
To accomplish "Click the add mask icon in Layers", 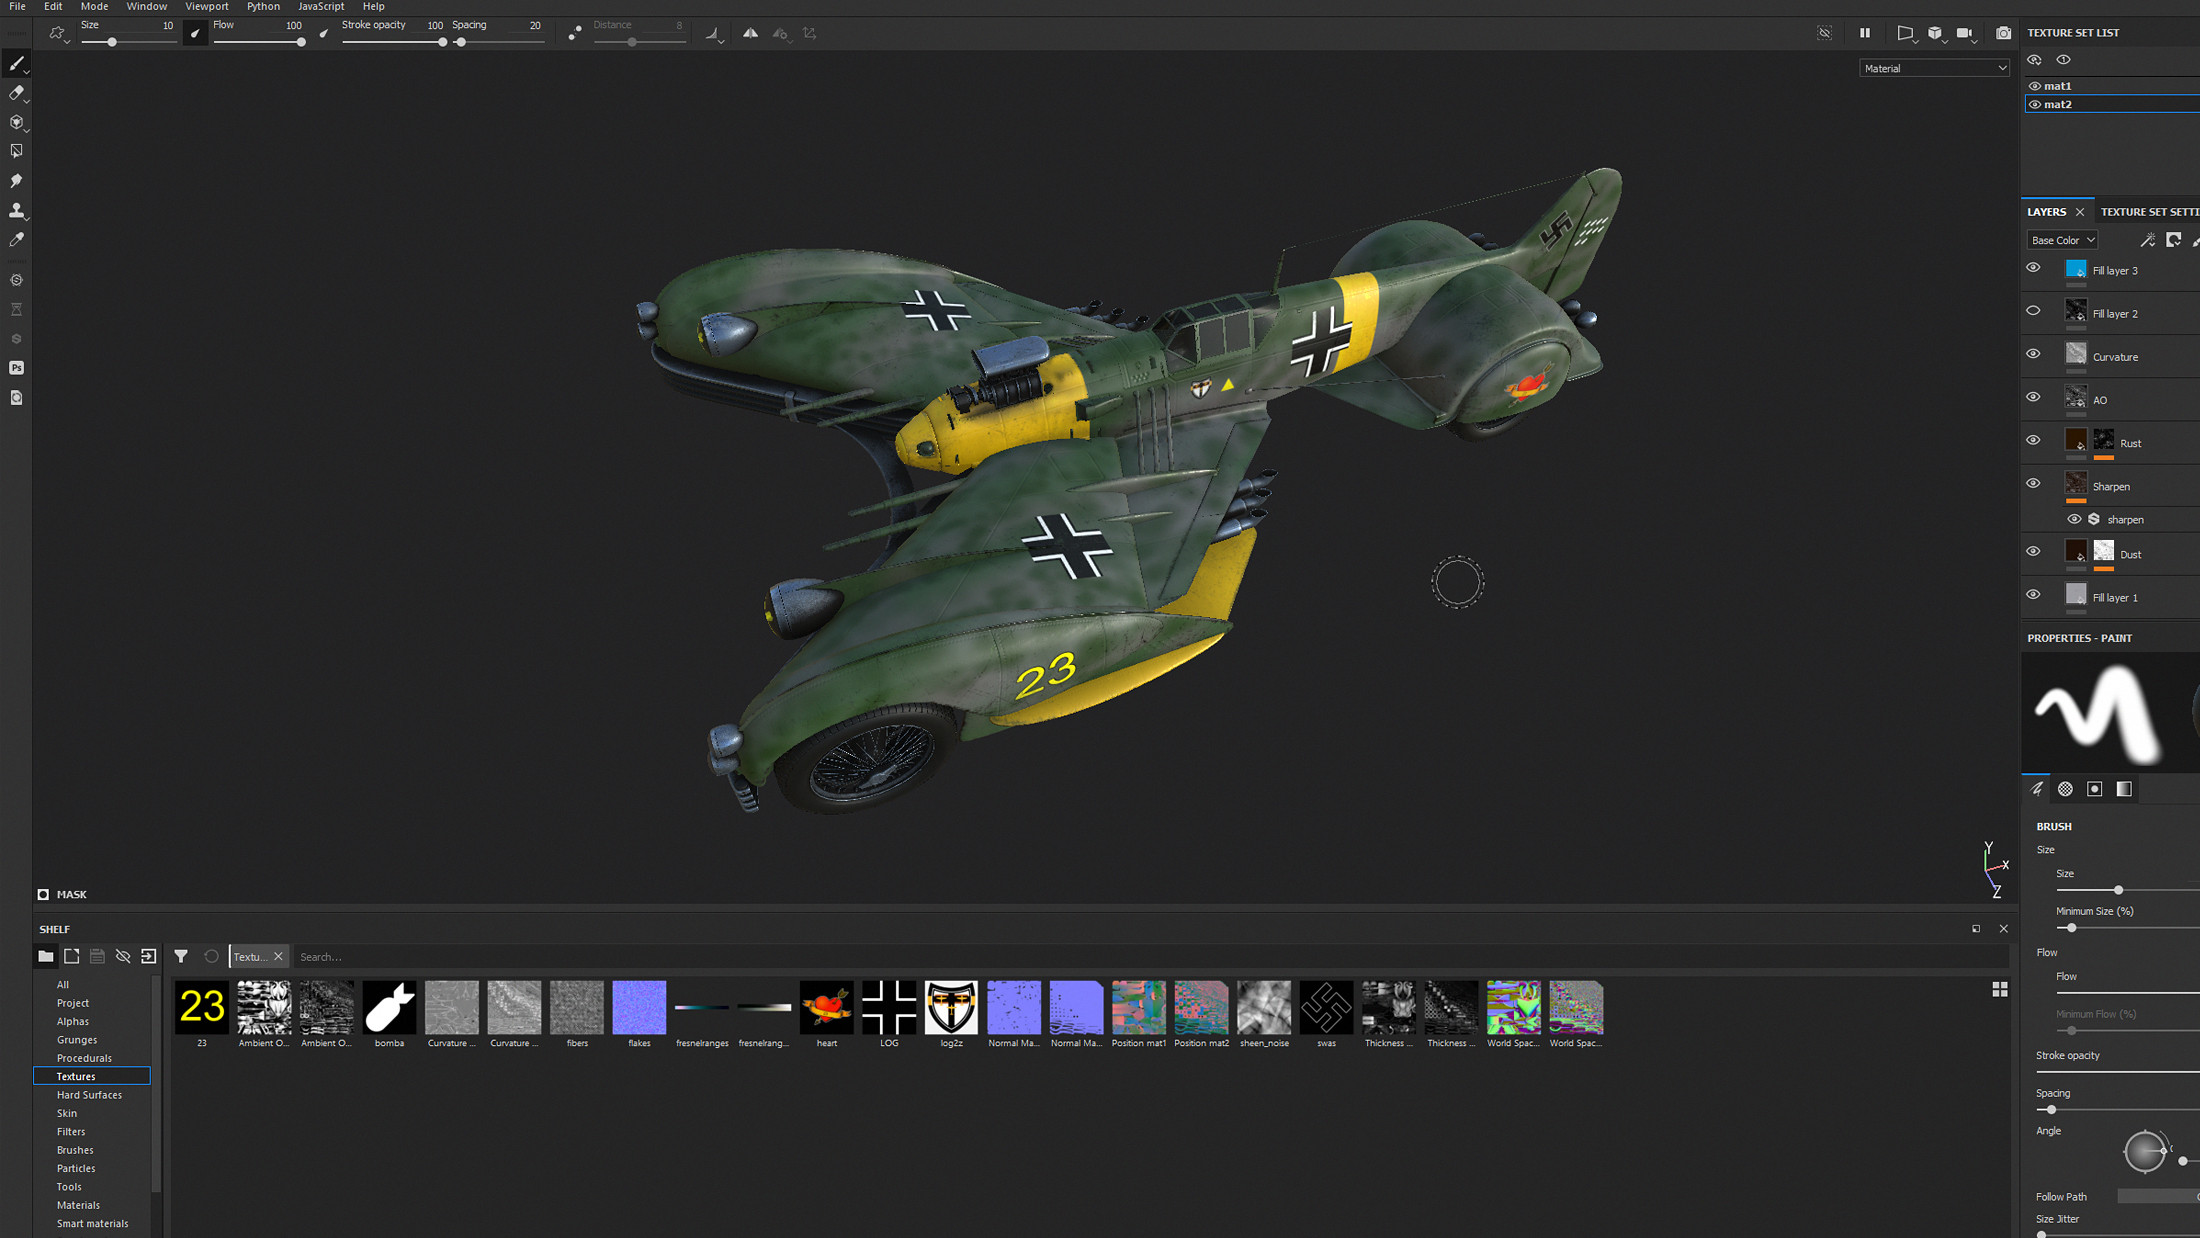I will [2173, 240].
